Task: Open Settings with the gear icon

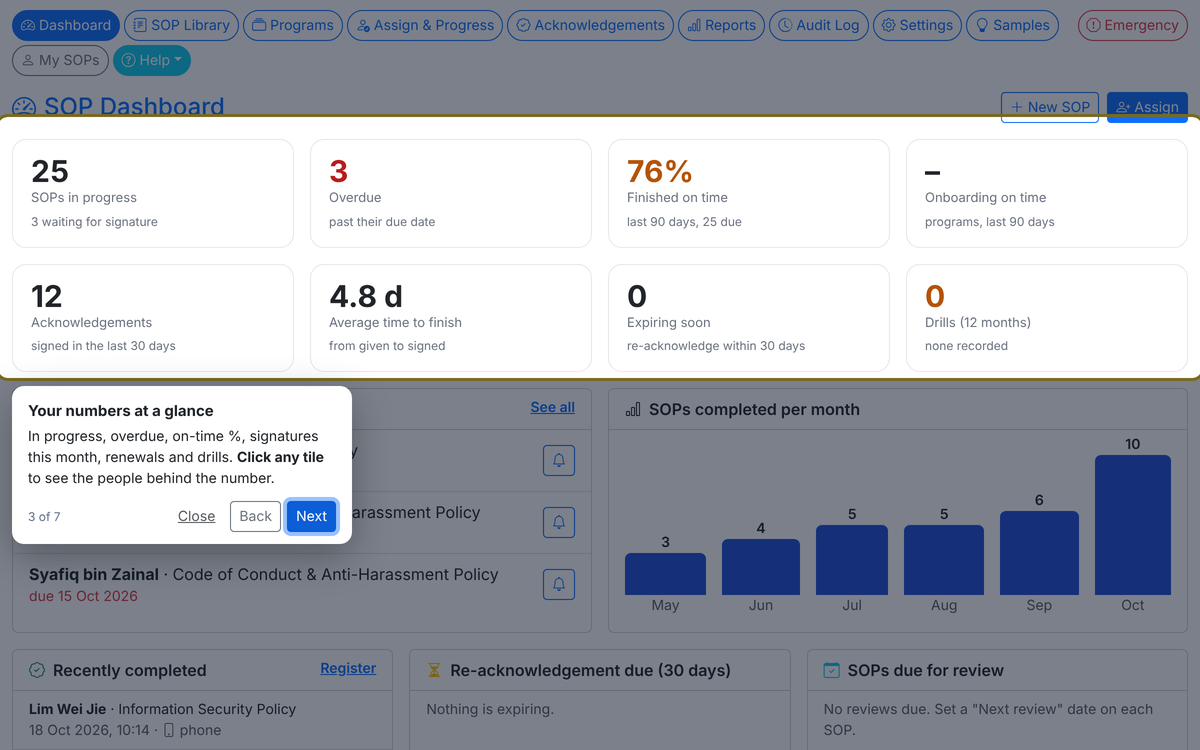Action: point(917,25)
